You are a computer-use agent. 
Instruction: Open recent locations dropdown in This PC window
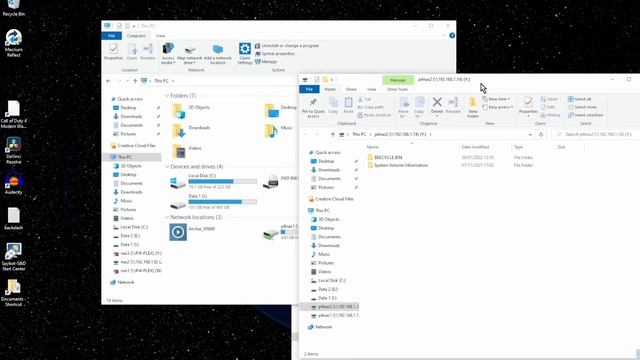click(127, 81)
